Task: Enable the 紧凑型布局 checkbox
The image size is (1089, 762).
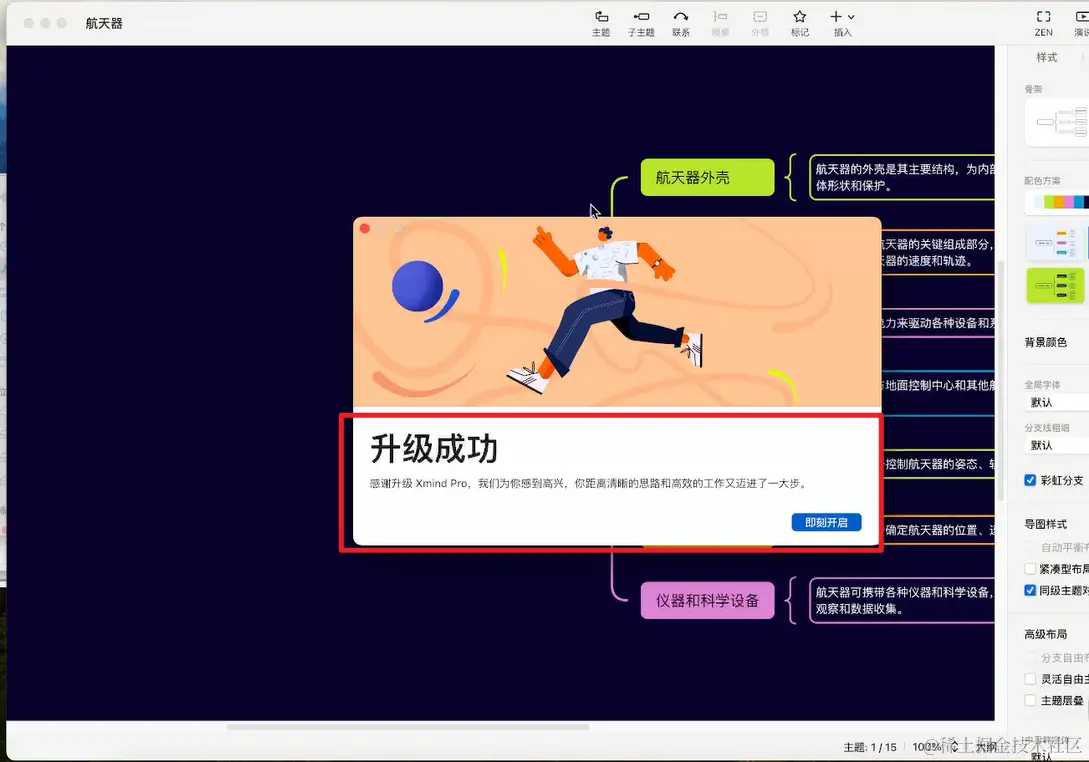Action: [x=1030, y=569]
